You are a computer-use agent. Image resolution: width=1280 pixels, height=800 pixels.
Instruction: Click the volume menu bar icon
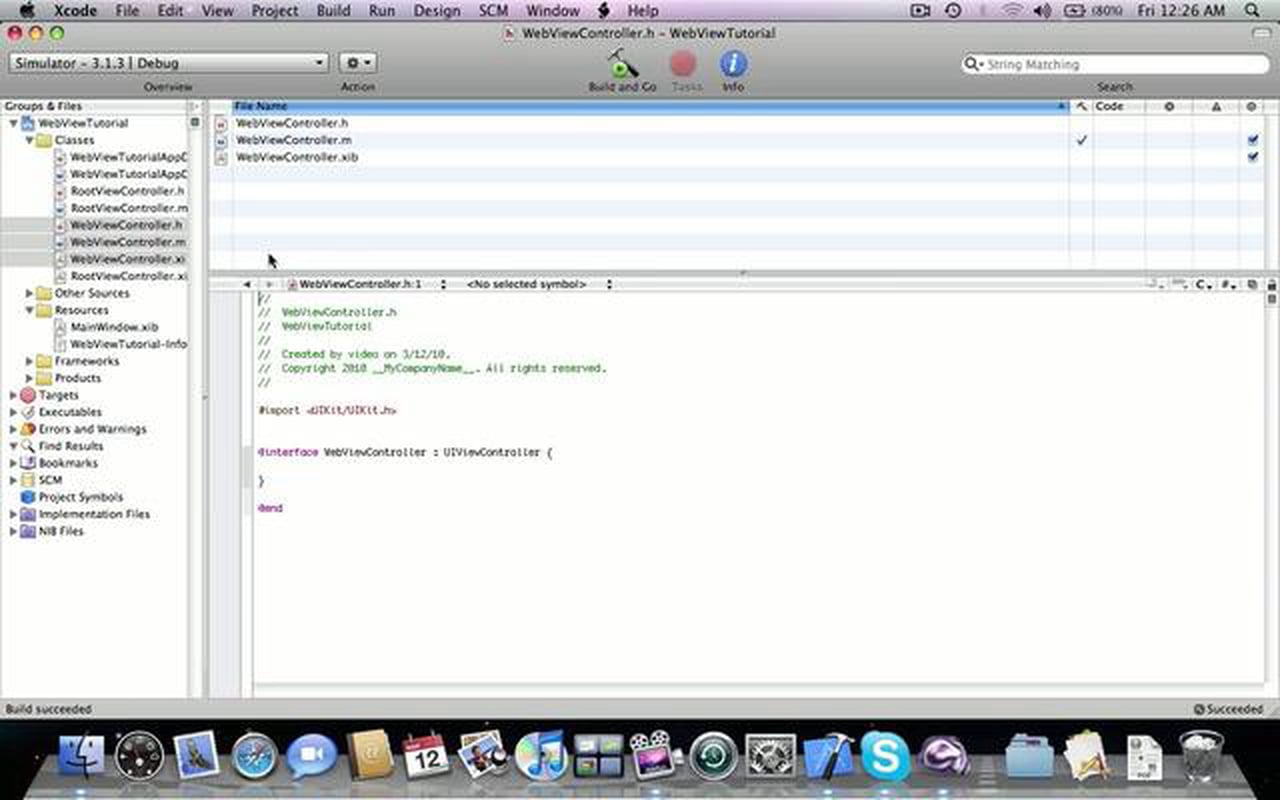pos(1041,11)
